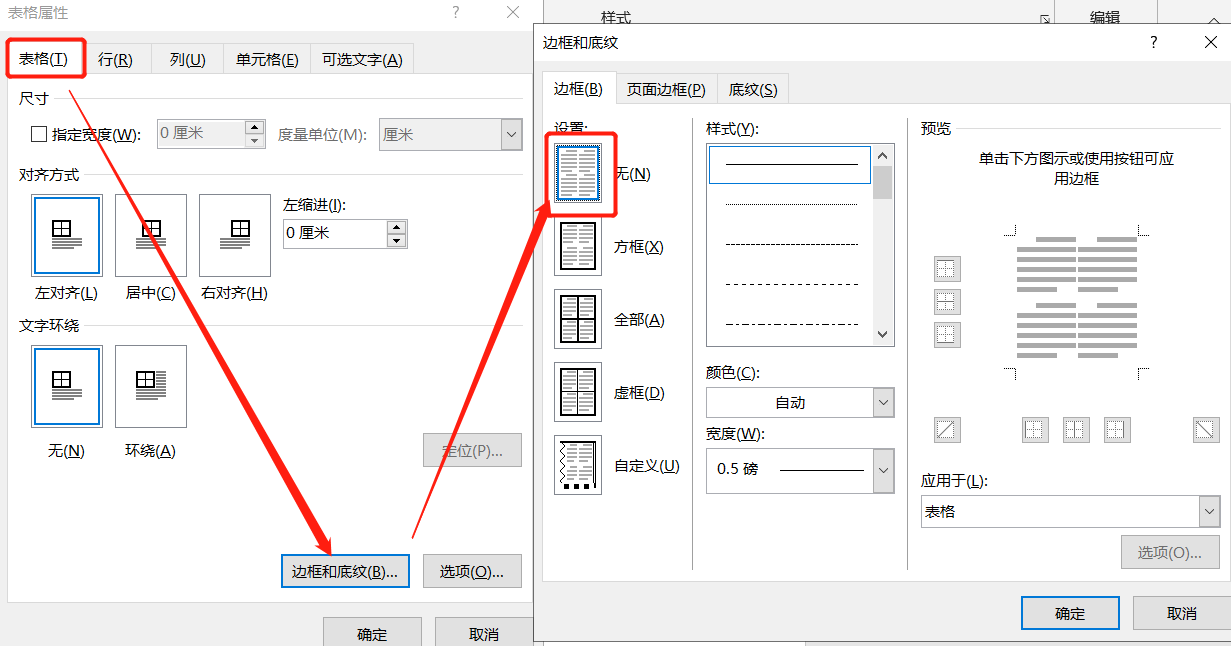Select the 无 (None) border setting icon

click(578, 173)
